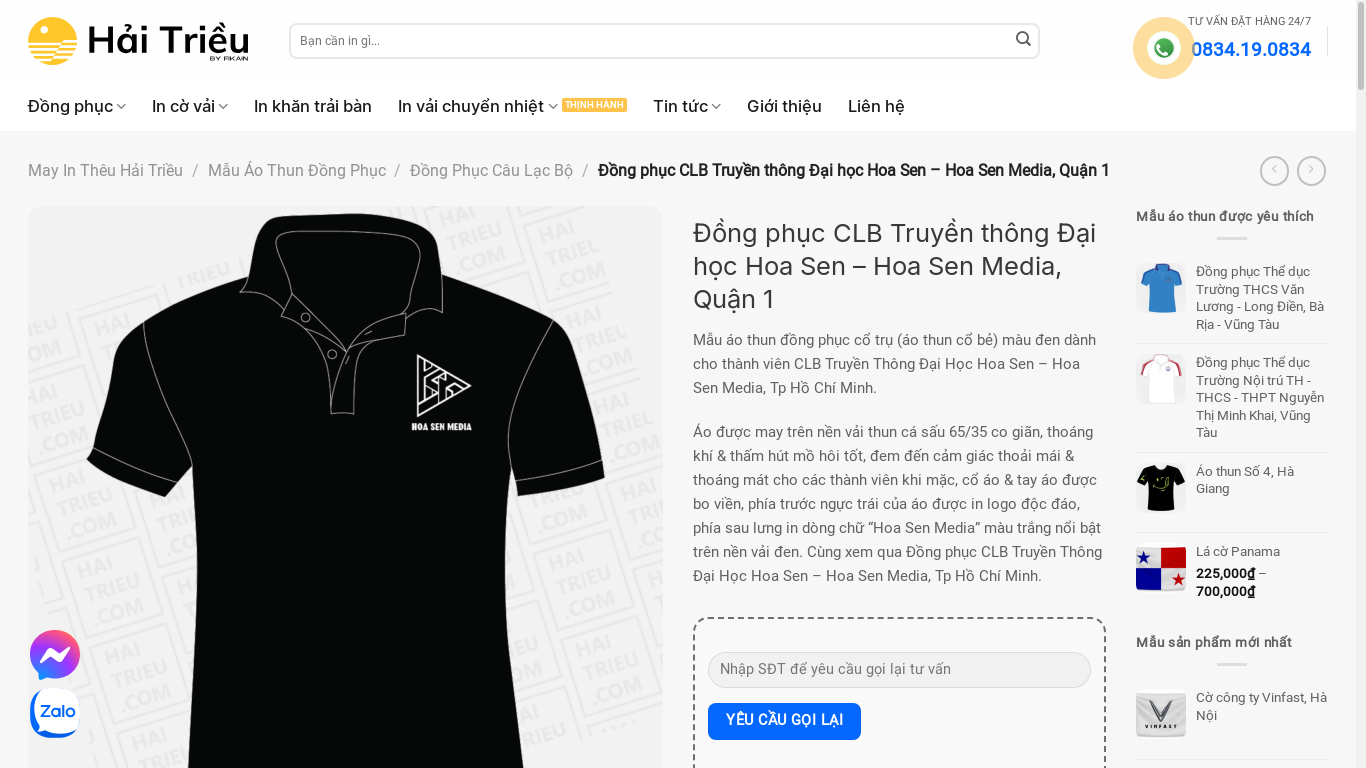Open Cờ công ty Vinfast, Hà Nội link
Viewport: 1366px width, 768px height.
1261,706
